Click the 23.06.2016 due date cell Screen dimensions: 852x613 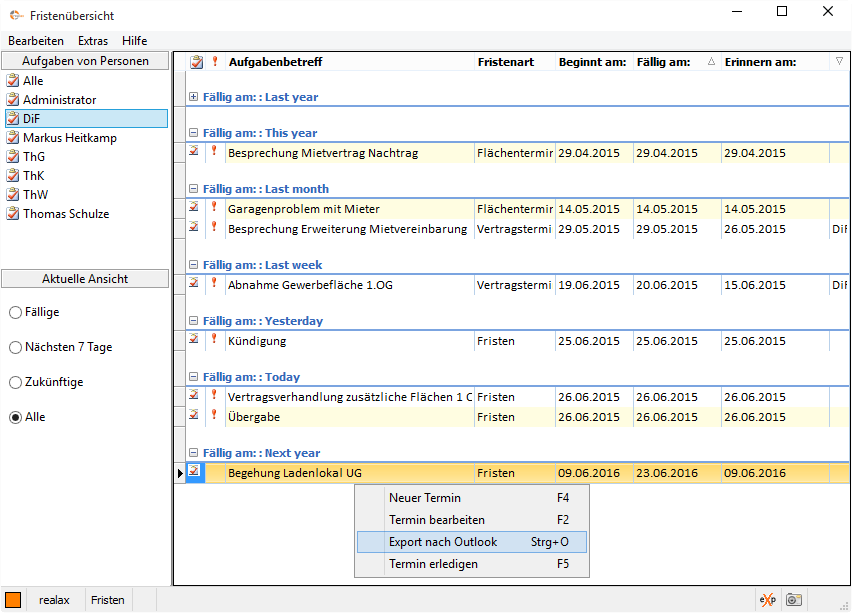676,473
